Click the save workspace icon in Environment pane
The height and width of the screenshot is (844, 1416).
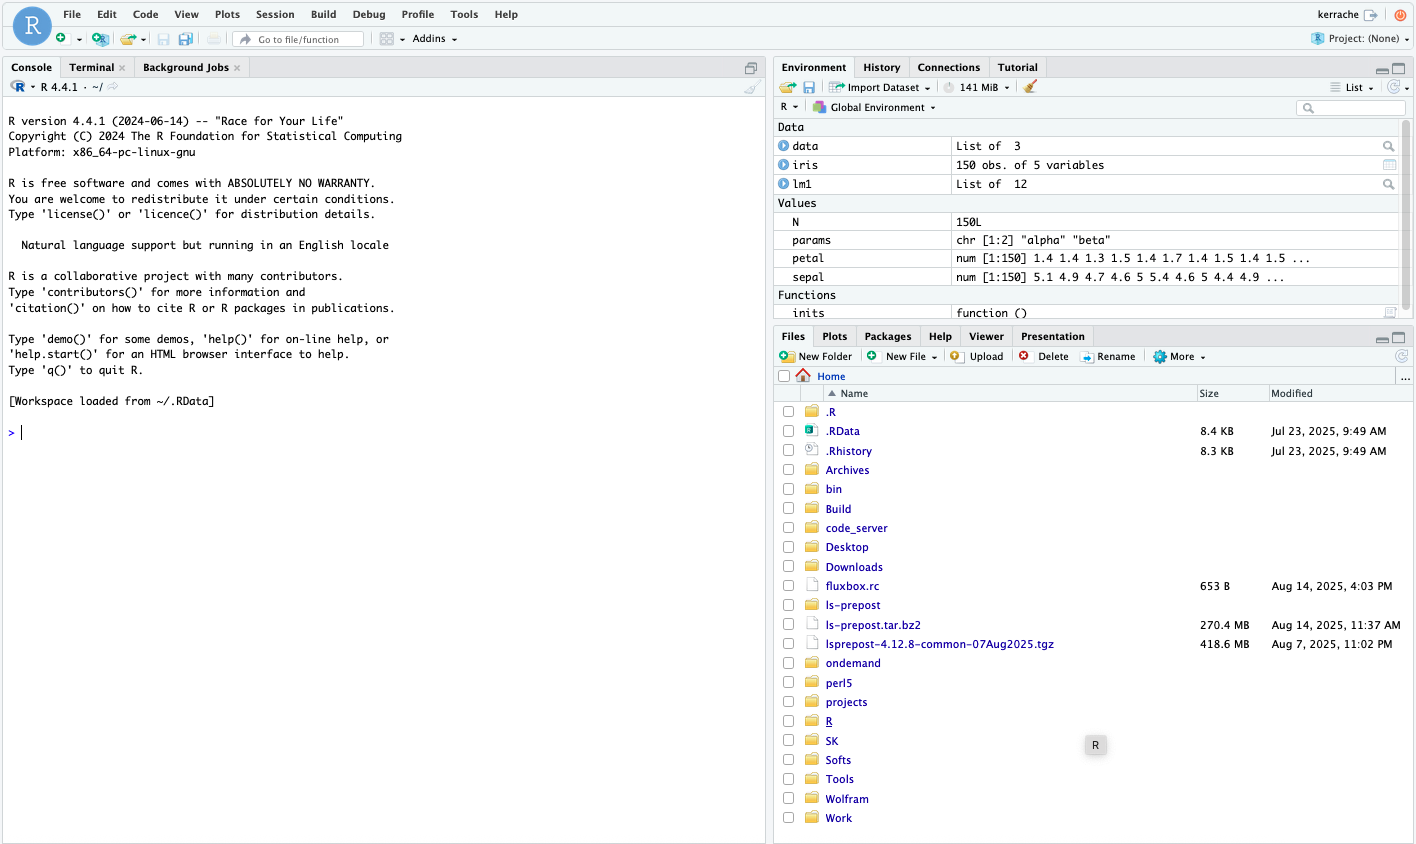tap(809, 87)
